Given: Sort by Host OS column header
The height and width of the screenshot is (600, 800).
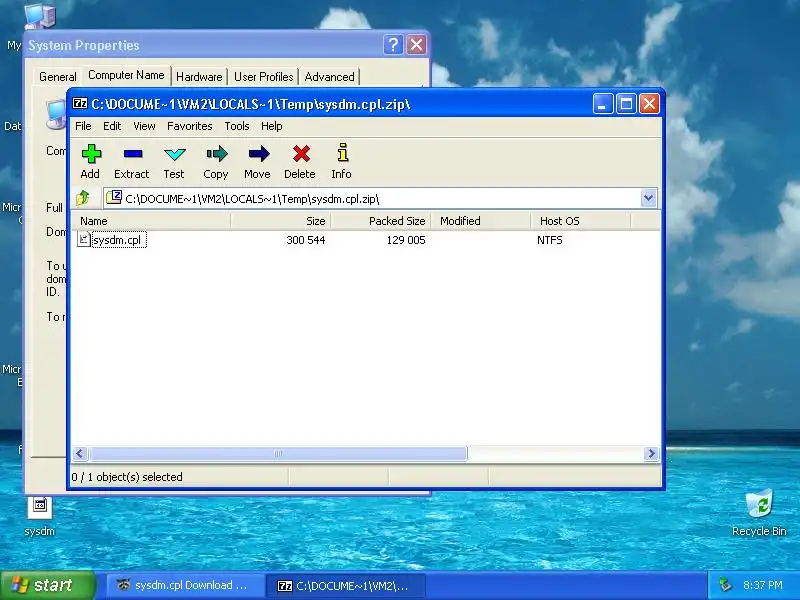Looking at the screenshot, I should 581,221.
